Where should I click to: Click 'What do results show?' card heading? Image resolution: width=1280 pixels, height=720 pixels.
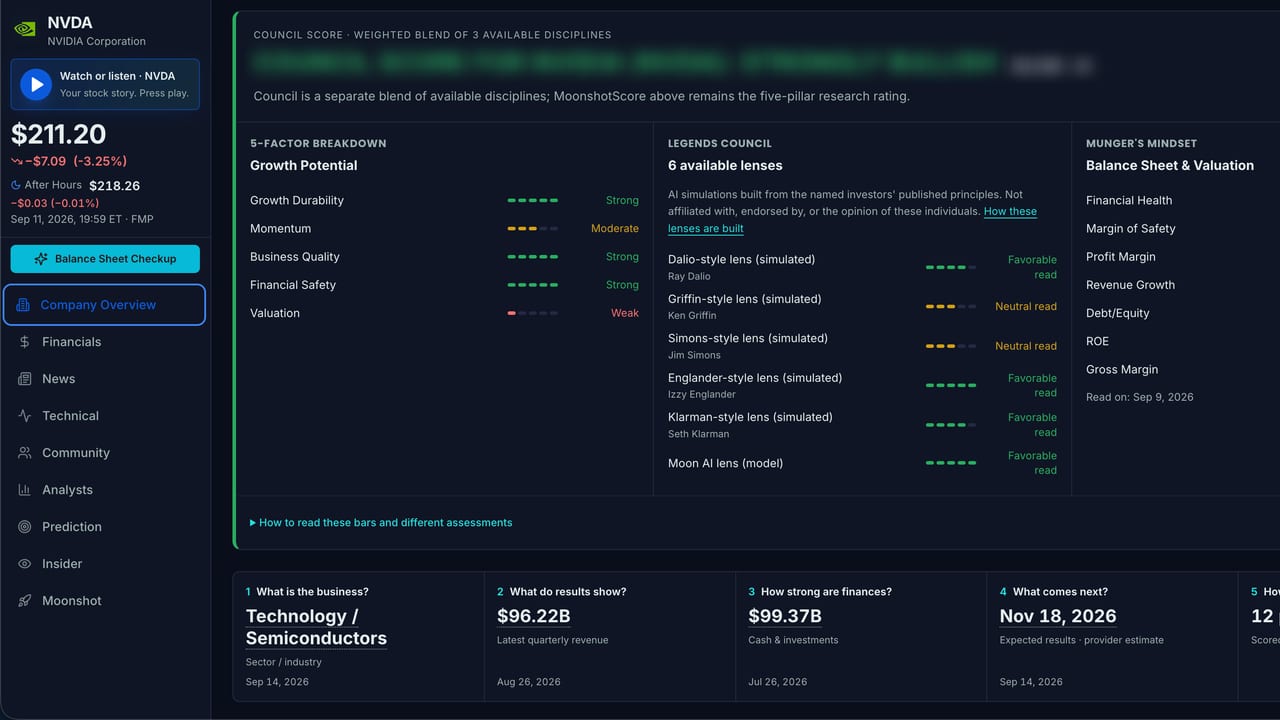coord(568,592)
